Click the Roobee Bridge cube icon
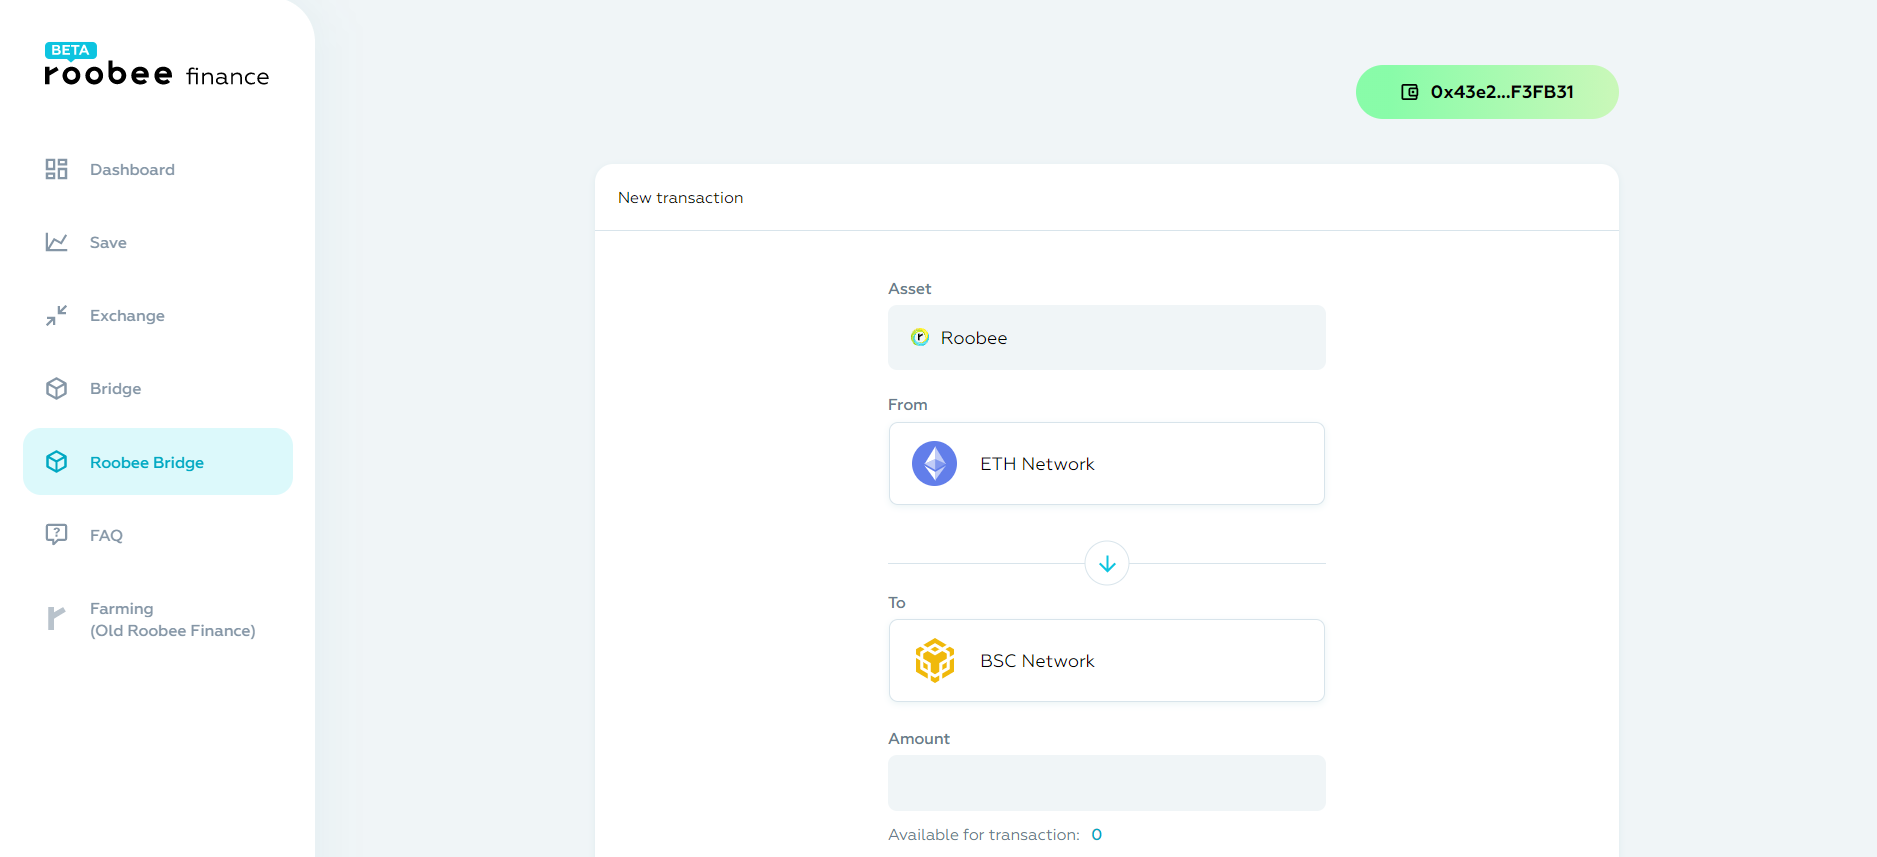Image resolution: width=1877 pixels, height=857 pixels. [x=56, y=461]
